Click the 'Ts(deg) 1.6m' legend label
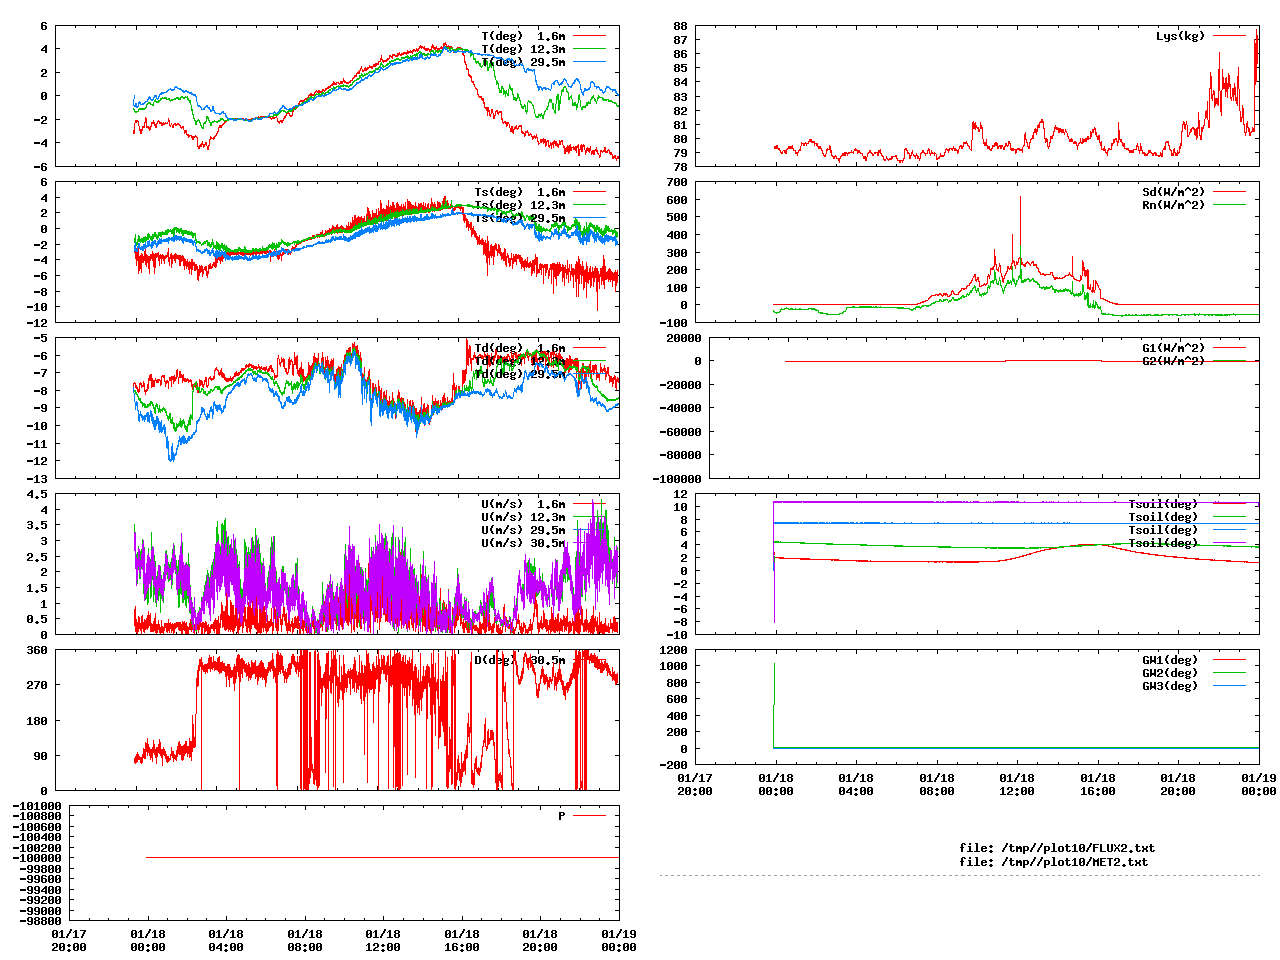The height and width of the screenshot is (960, 1280). (519, 192)
